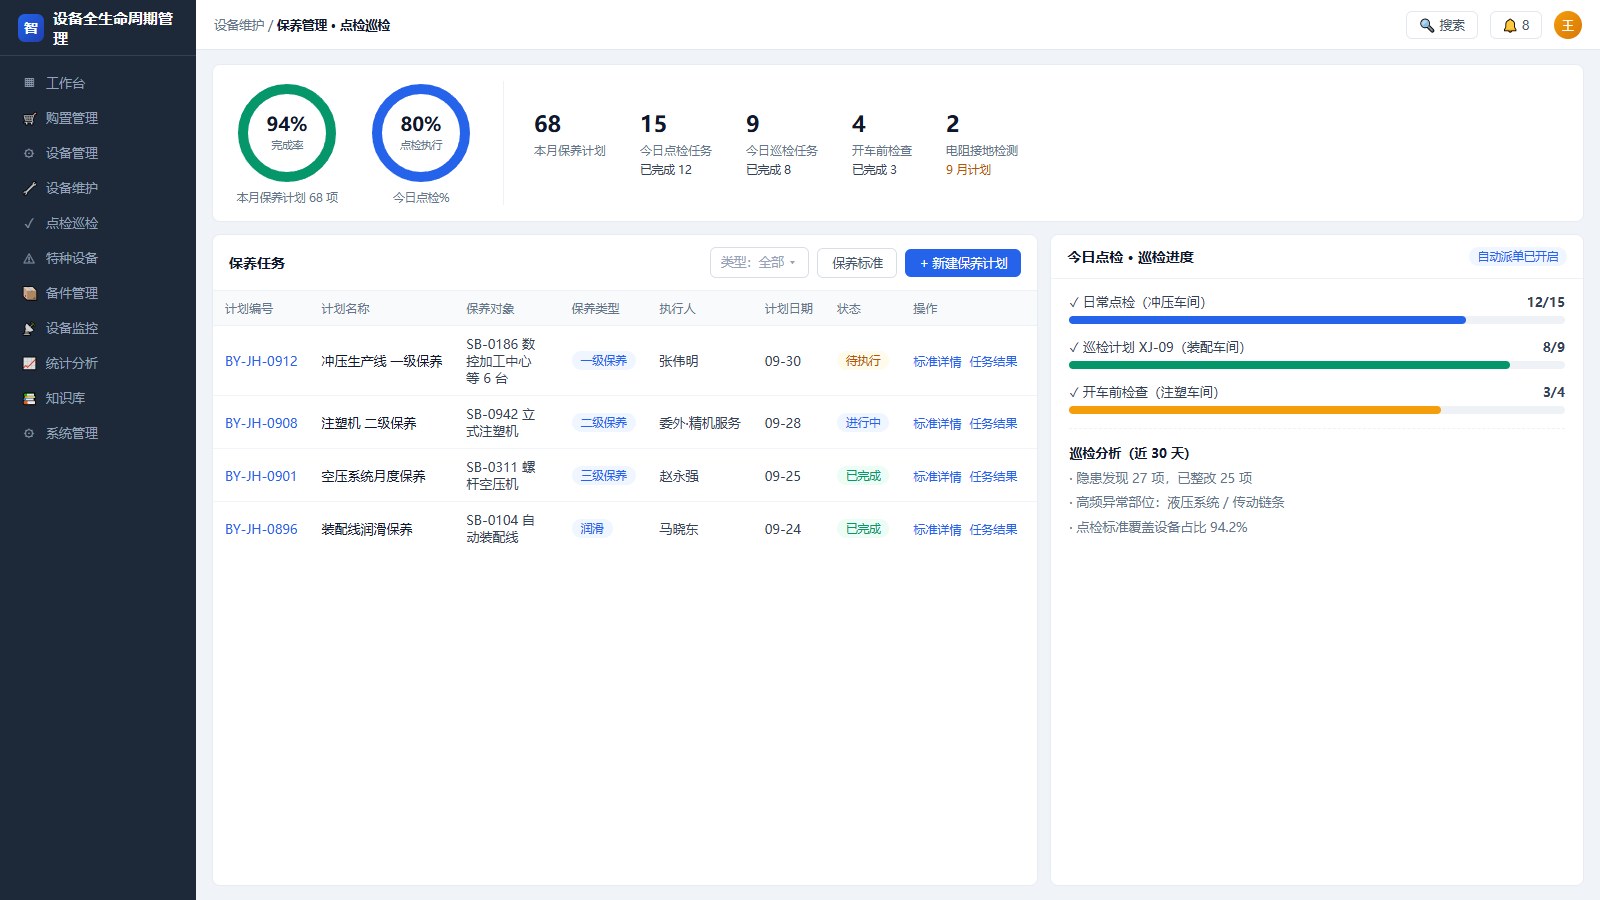Navigate to 统计分析 in sidebar

(98, 363)
